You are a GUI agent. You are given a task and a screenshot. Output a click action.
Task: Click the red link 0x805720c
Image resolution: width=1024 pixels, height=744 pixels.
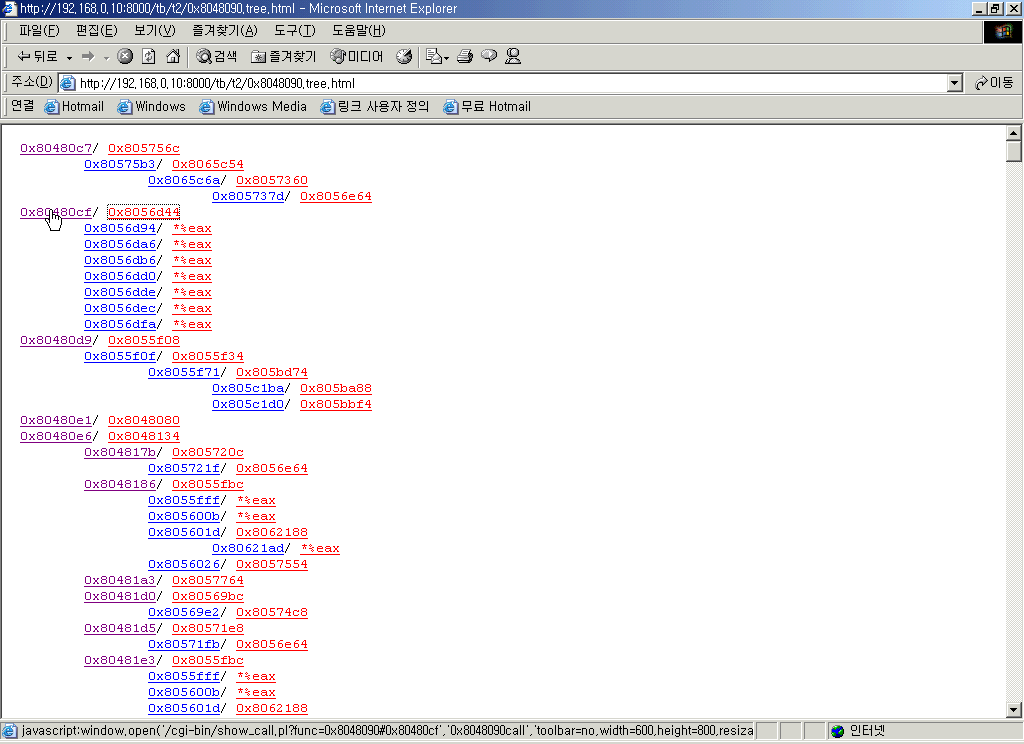pos(208,452)
